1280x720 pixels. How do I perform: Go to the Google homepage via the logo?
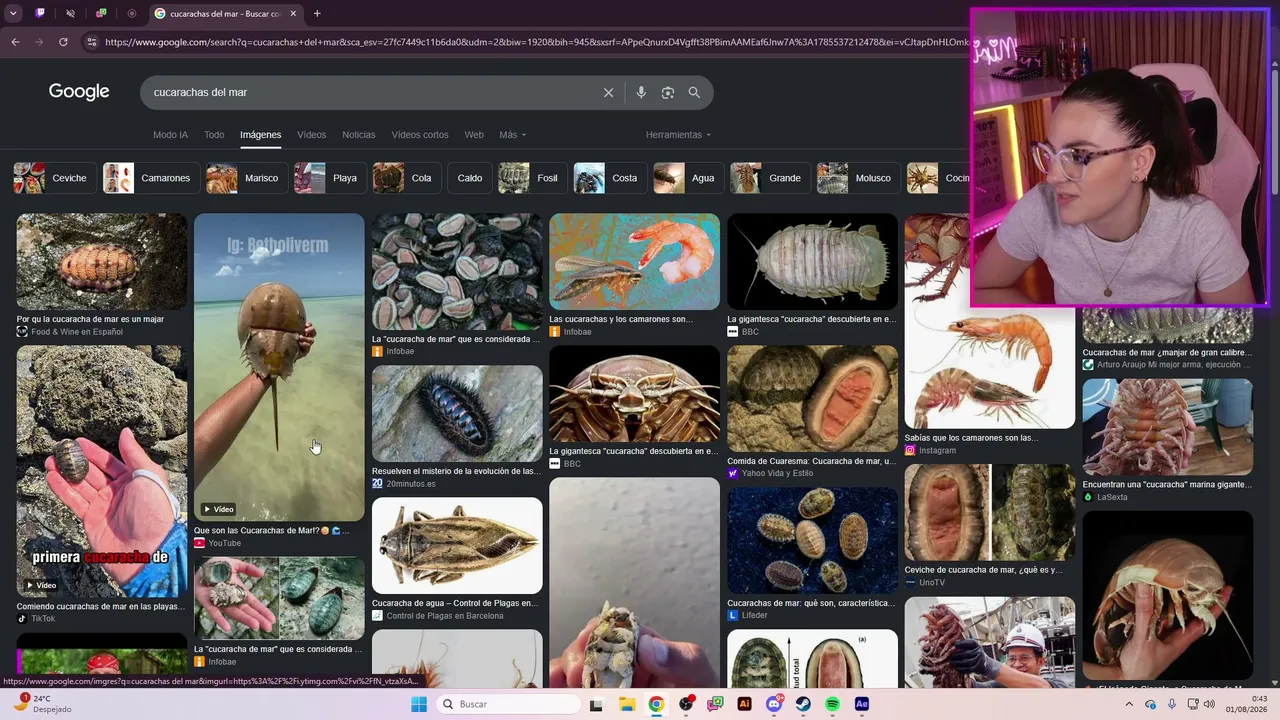79,92
